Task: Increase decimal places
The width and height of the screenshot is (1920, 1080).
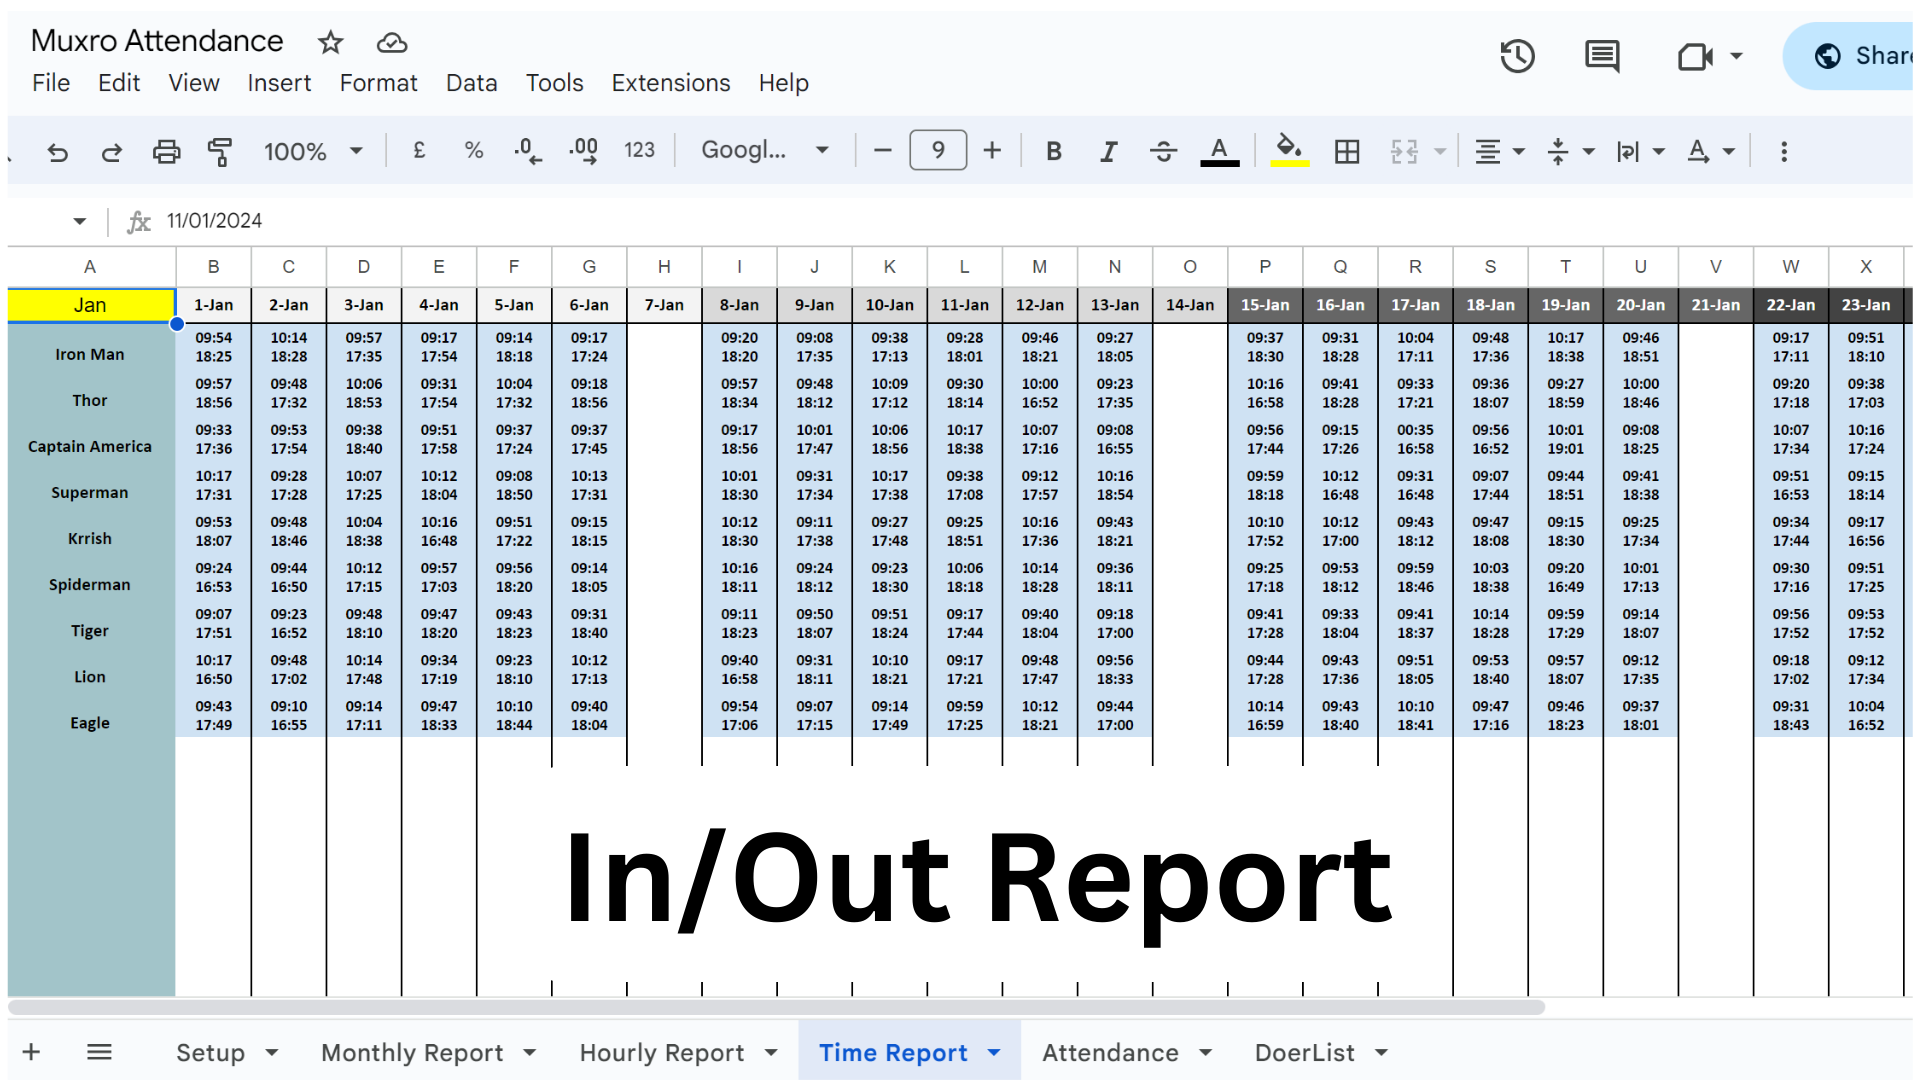Action: [584, 151]
